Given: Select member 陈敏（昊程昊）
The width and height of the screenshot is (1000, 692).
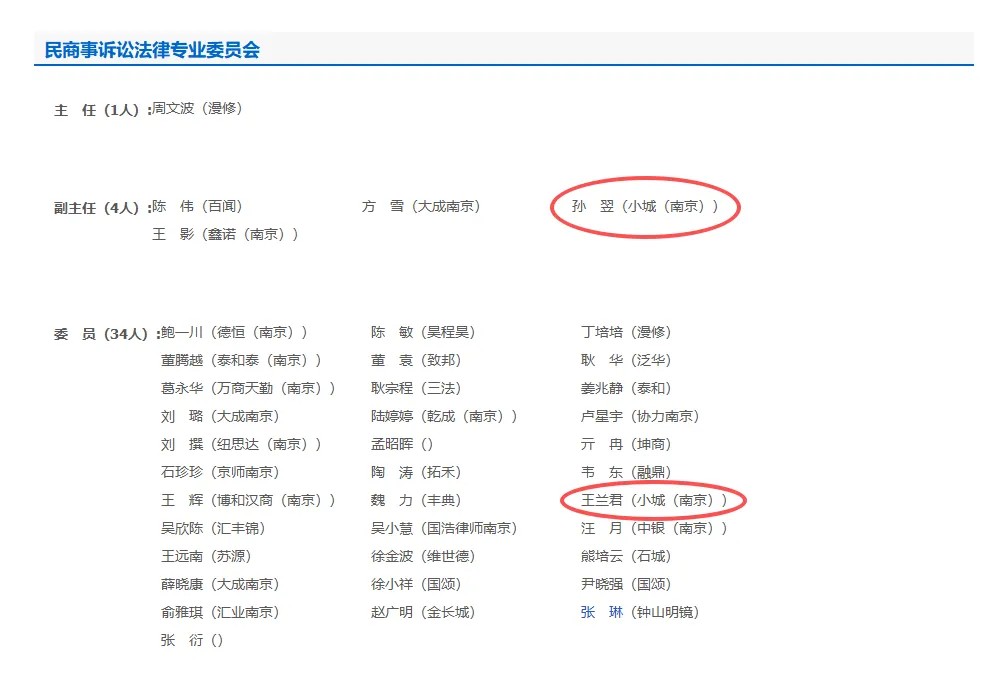Looking at the screenshot, I should click(x=422, y=333).
